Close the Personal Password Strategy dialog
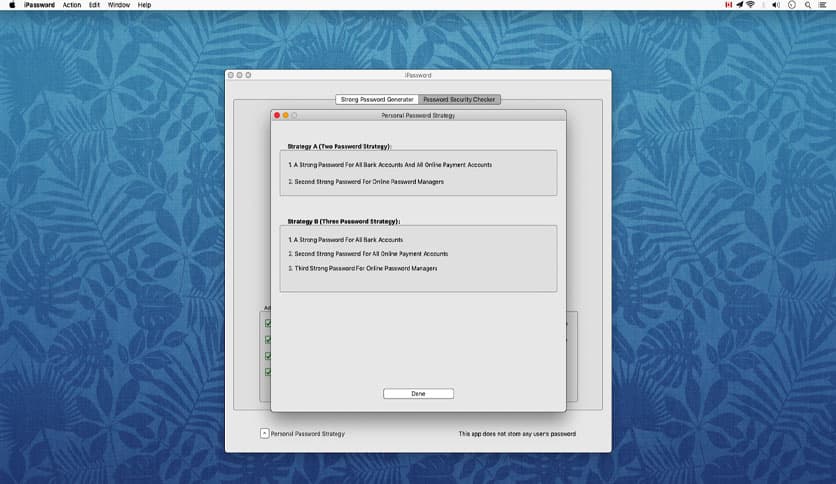 [x=277, y=115]
